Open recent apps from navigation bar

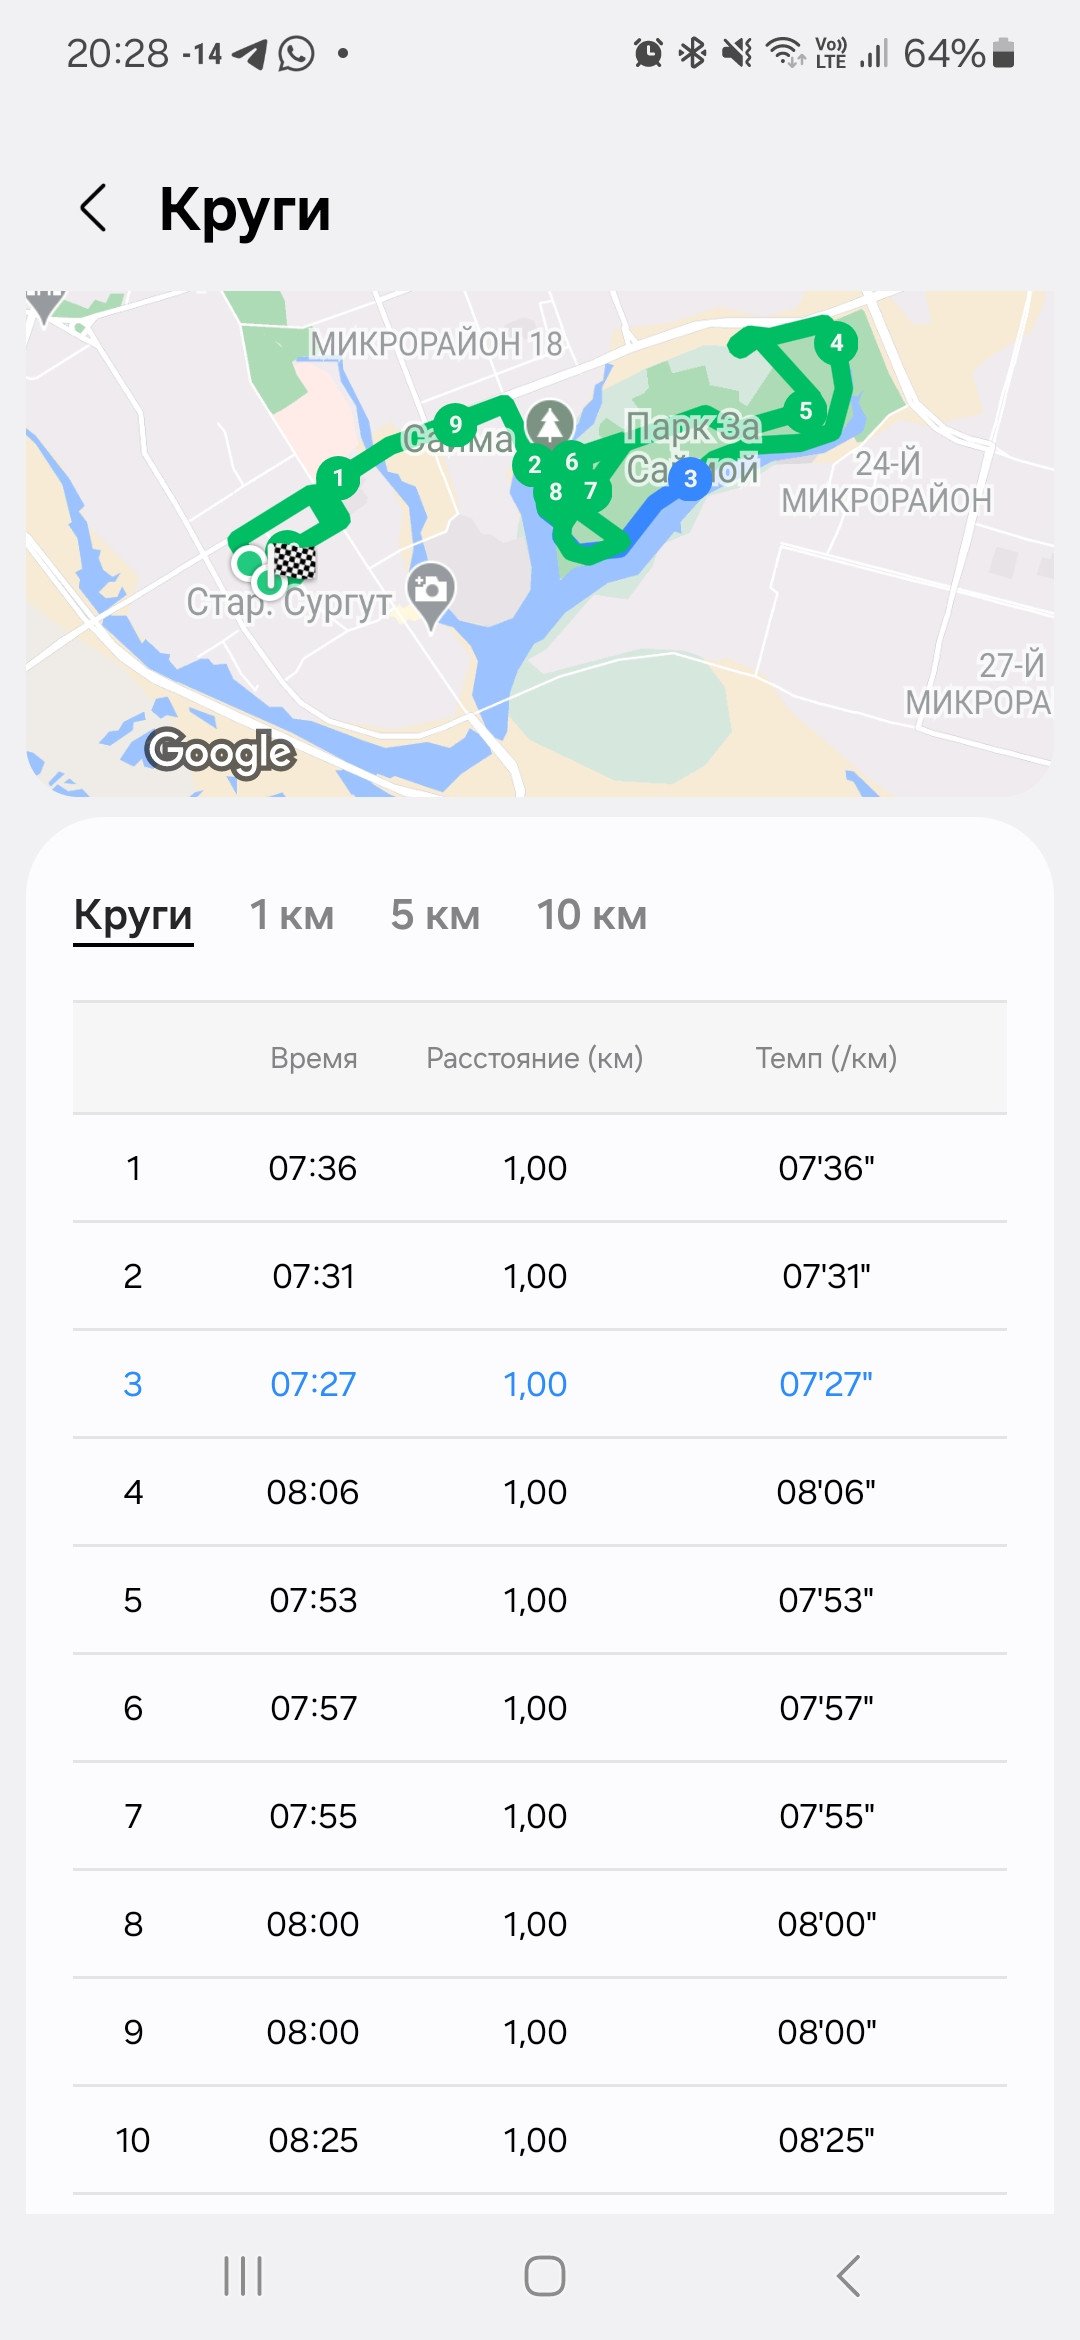click(243, 2276)
